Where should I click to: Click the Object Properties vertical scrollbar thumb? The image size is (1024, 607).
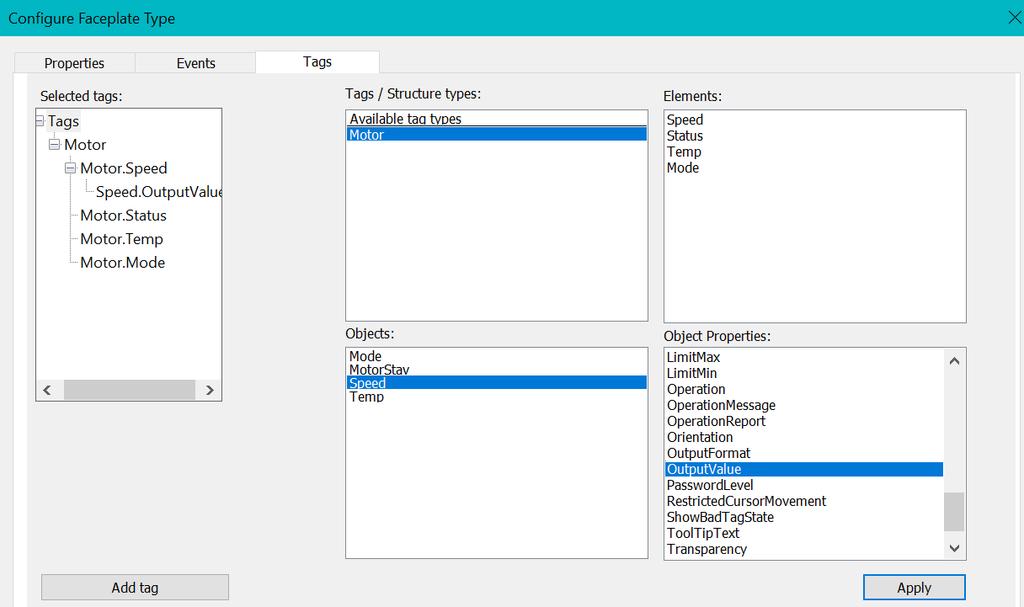point(954,512)
